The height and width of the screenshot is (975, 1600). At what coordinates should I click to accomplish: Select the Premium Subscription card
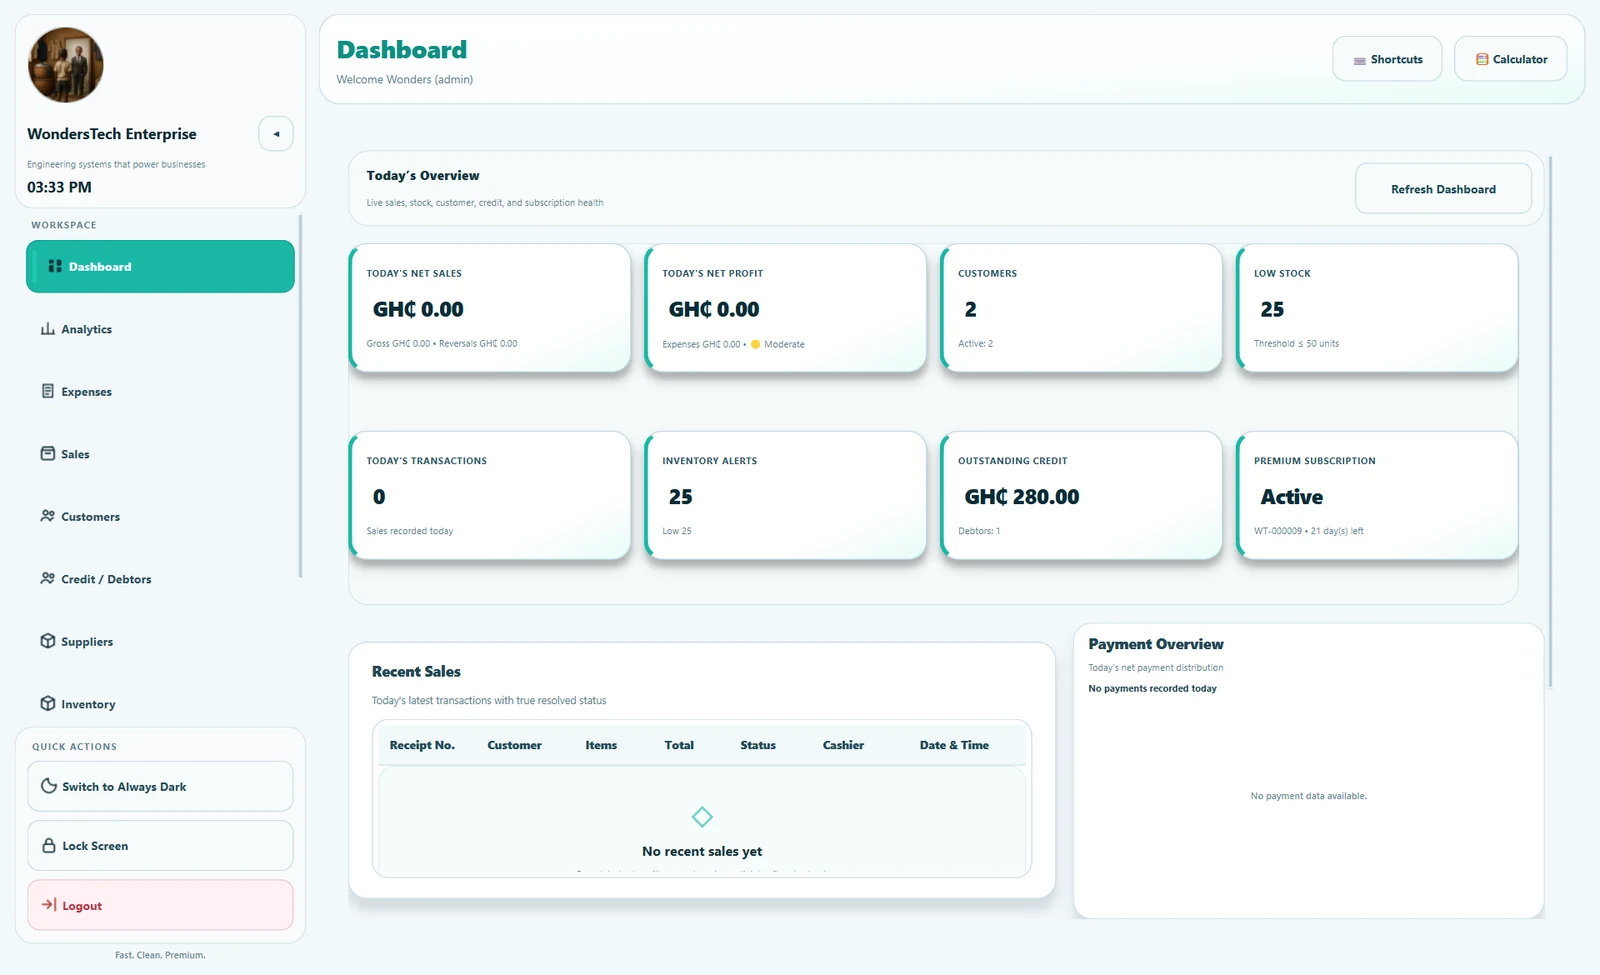[1378, 495]
